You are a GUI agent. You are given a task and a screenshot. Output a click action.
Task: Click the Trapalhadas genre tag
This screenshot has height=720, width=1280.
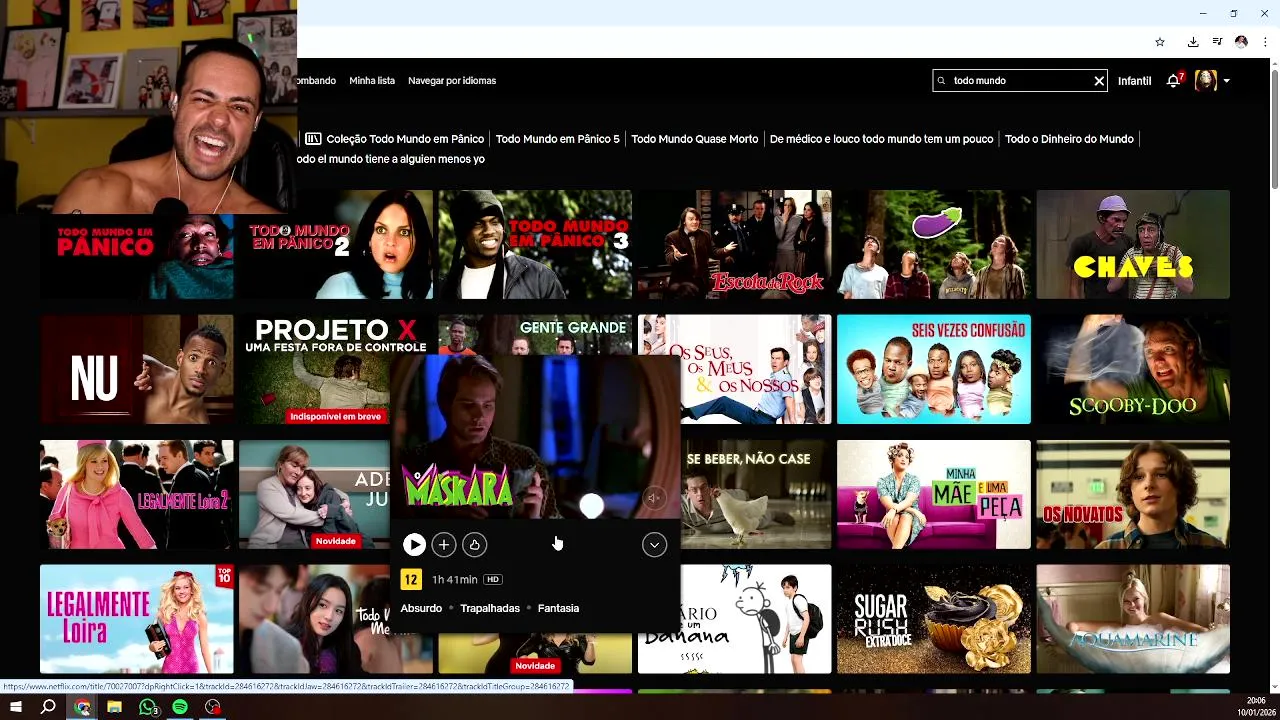[490, 608]
